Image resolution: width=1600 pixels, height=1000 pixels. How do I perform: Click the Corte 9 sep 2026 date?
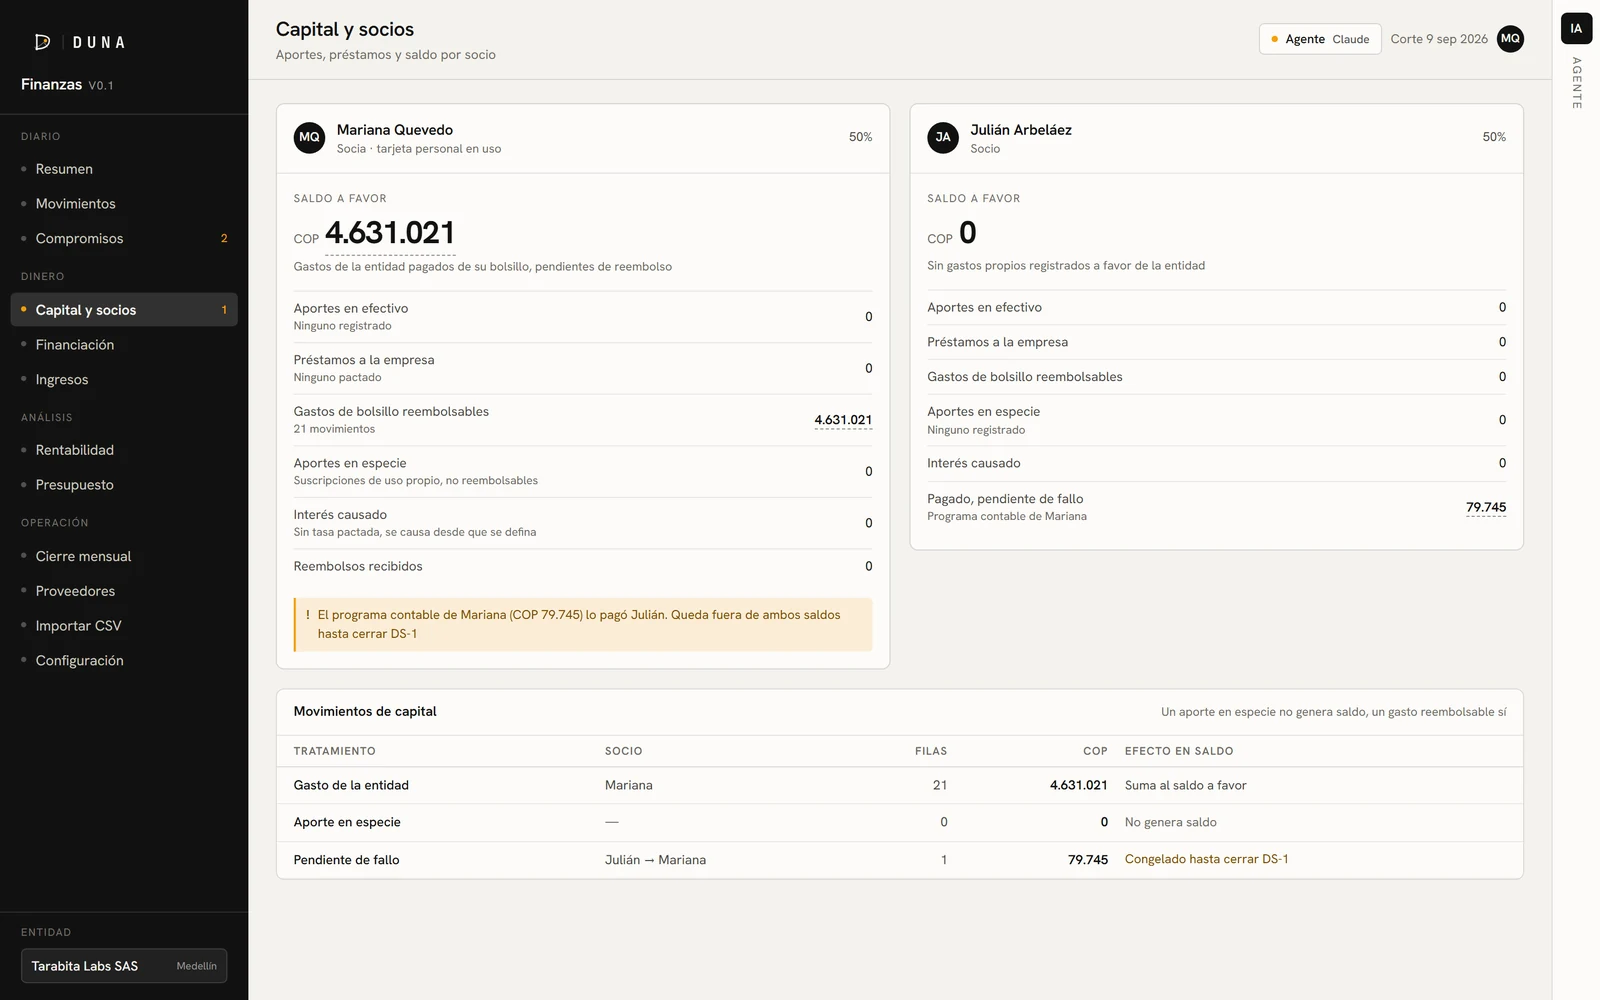[x=1439, y=39]
